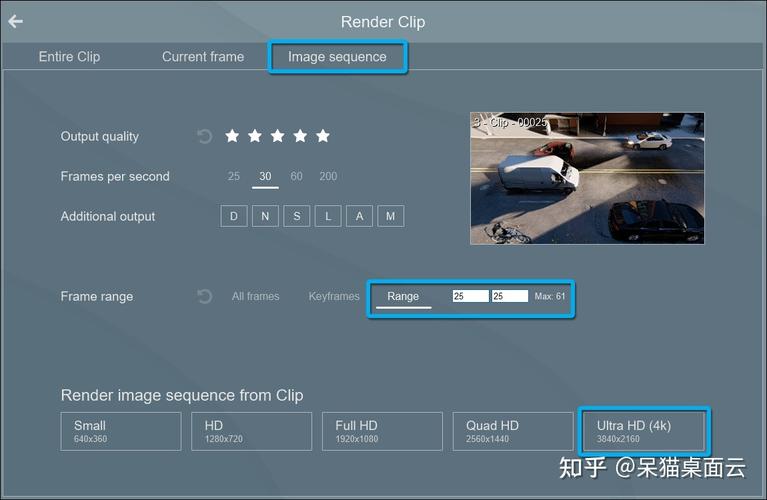
Task: Select 30 frames per second
Action: [x=265, y=176]
